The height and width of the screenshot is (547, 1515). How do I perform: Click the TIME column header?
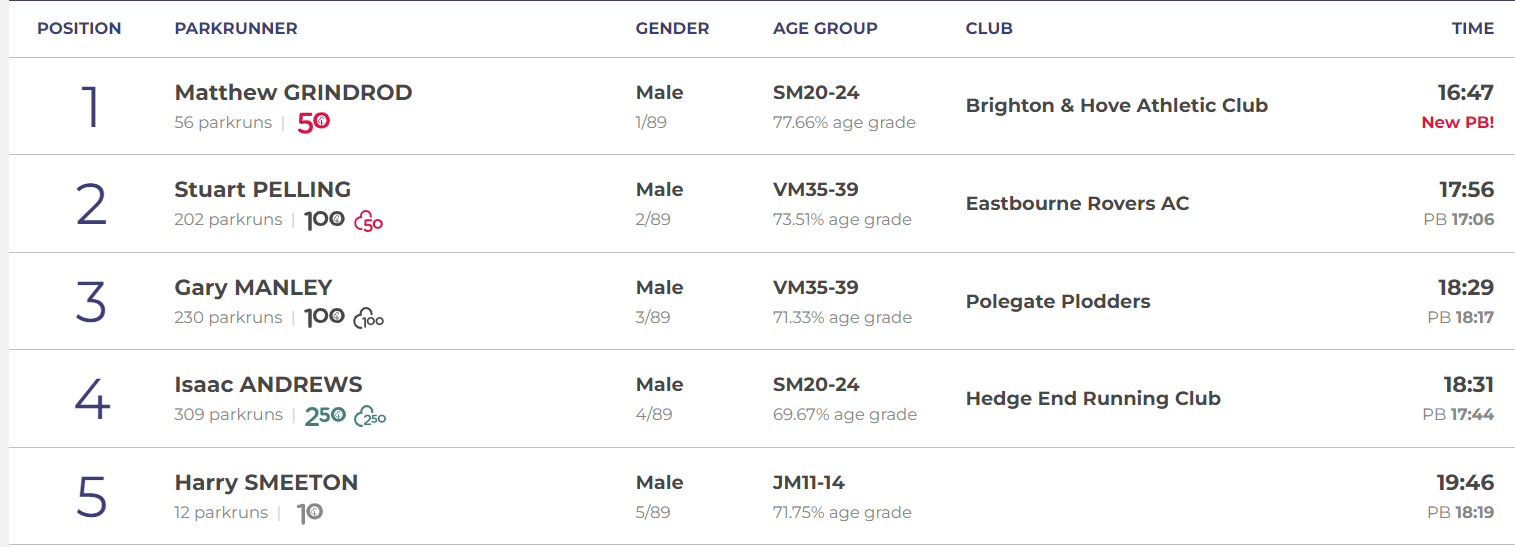coord(1472,29)
